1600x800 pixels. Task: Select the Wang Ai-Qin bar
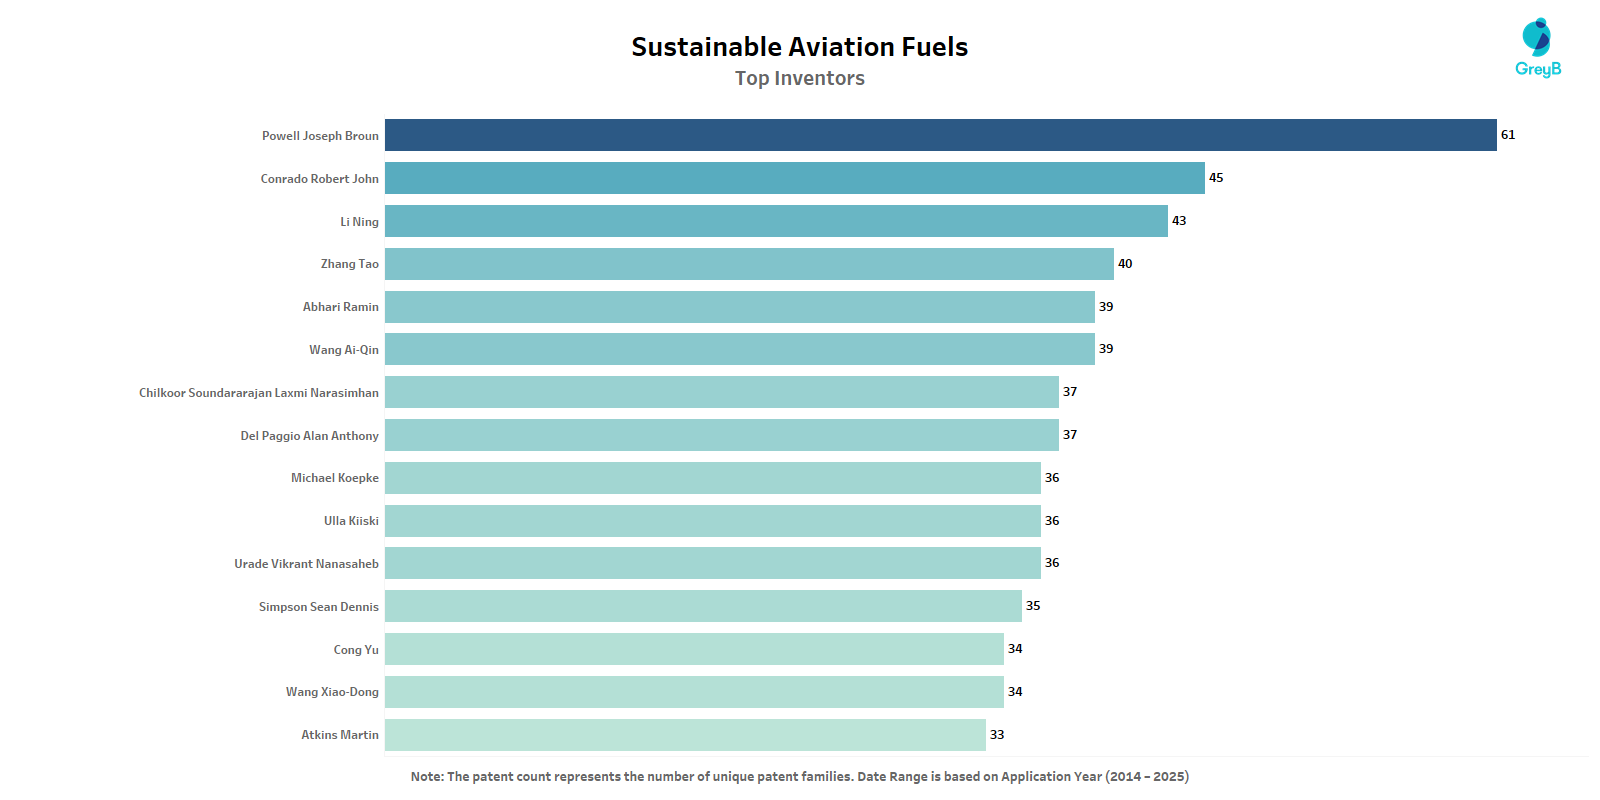pyautogui.click(x=739, y=349)
